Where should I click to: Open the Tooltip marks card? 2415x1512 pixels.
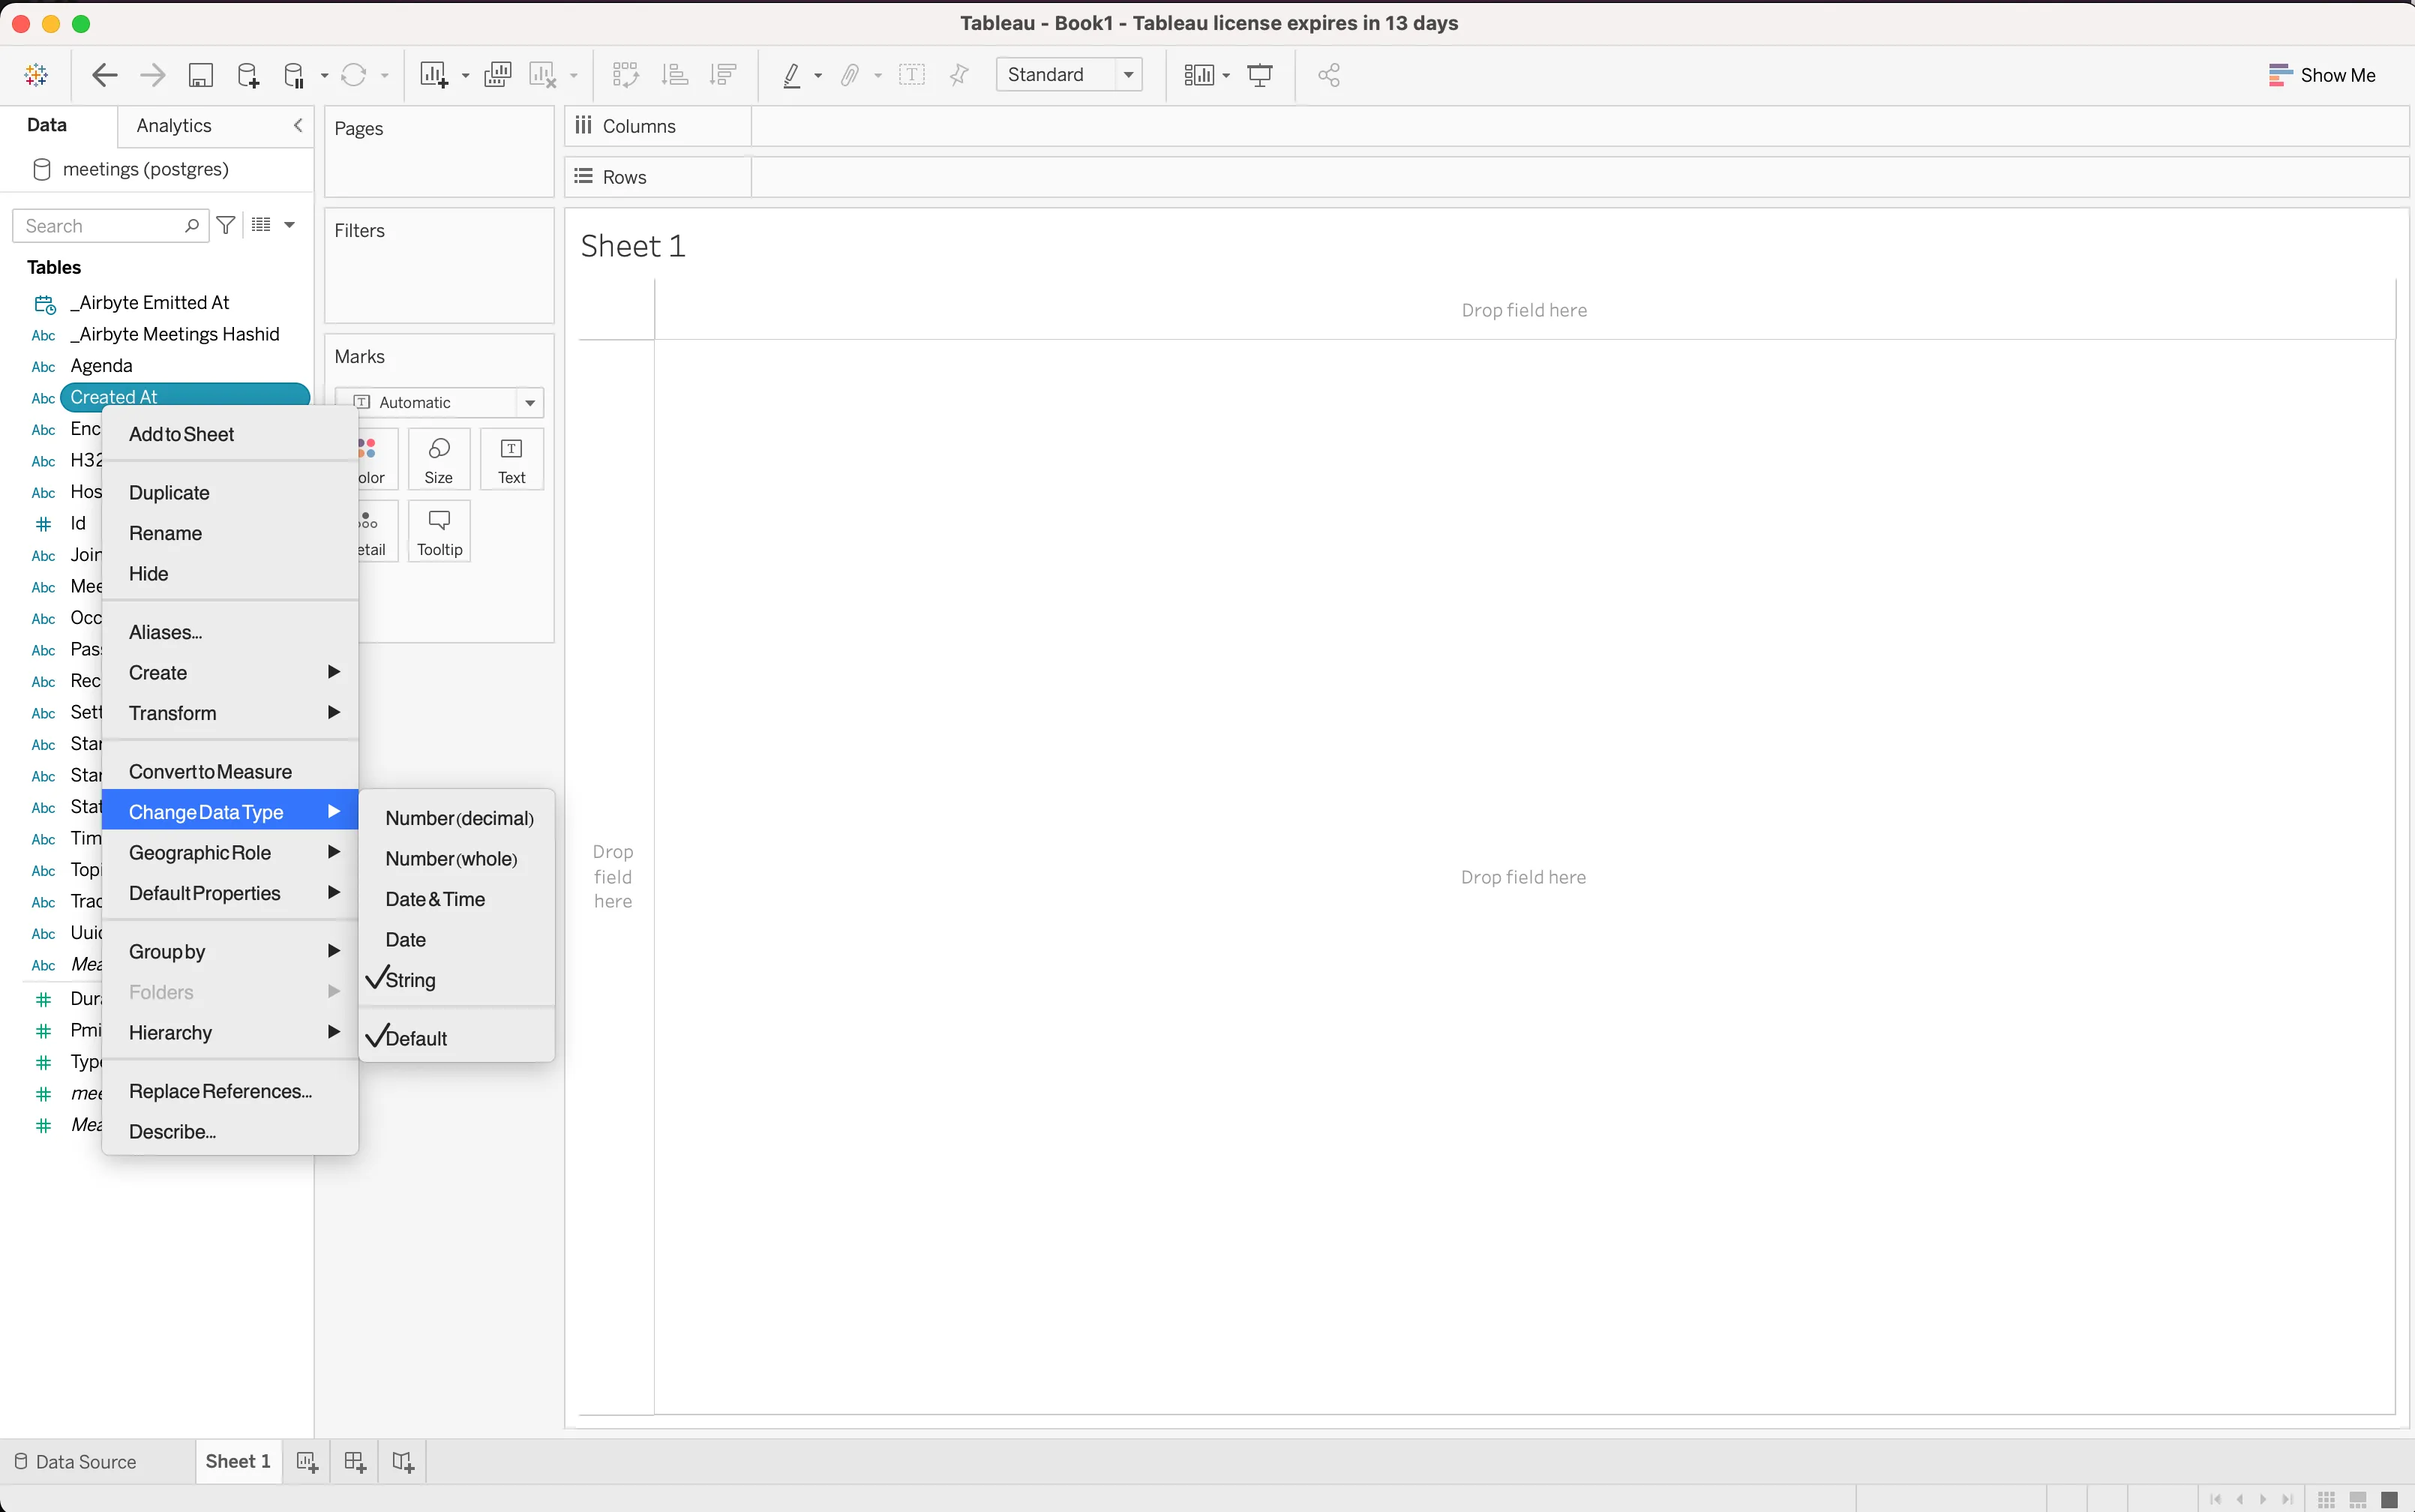tap(439, 531)
